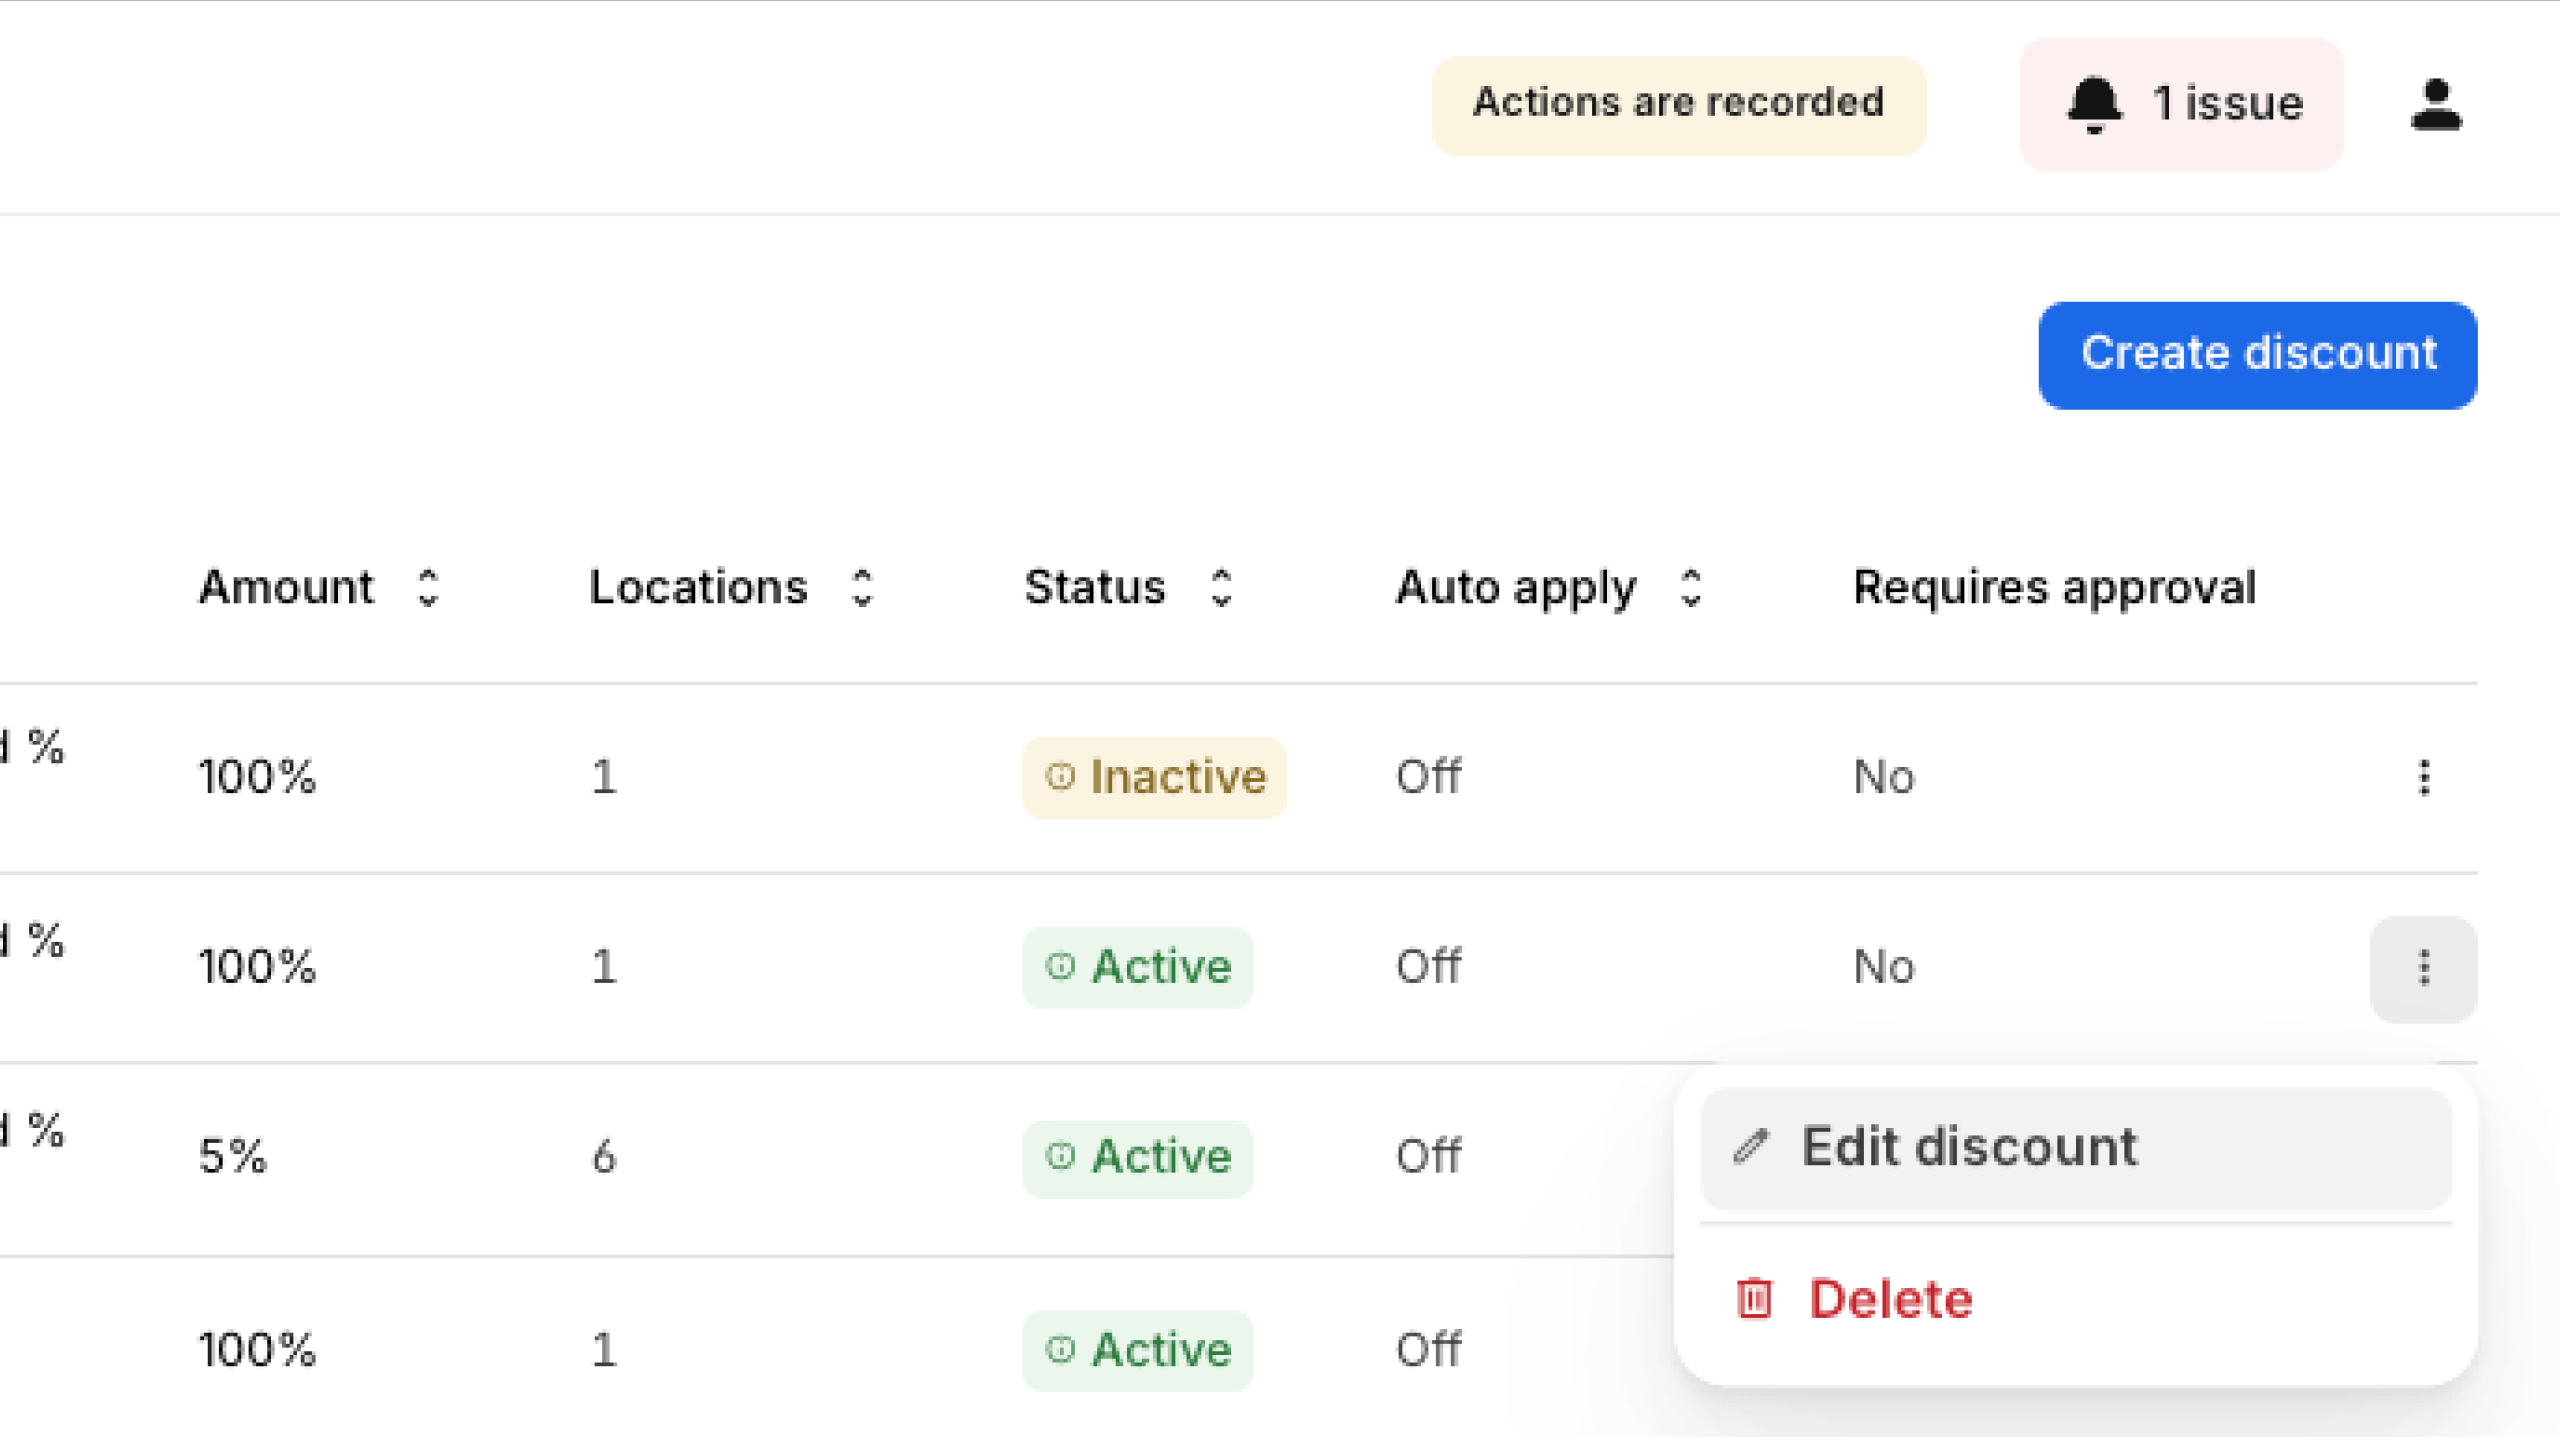
Task: Open the user profile icon
Action: point(2436,105)
